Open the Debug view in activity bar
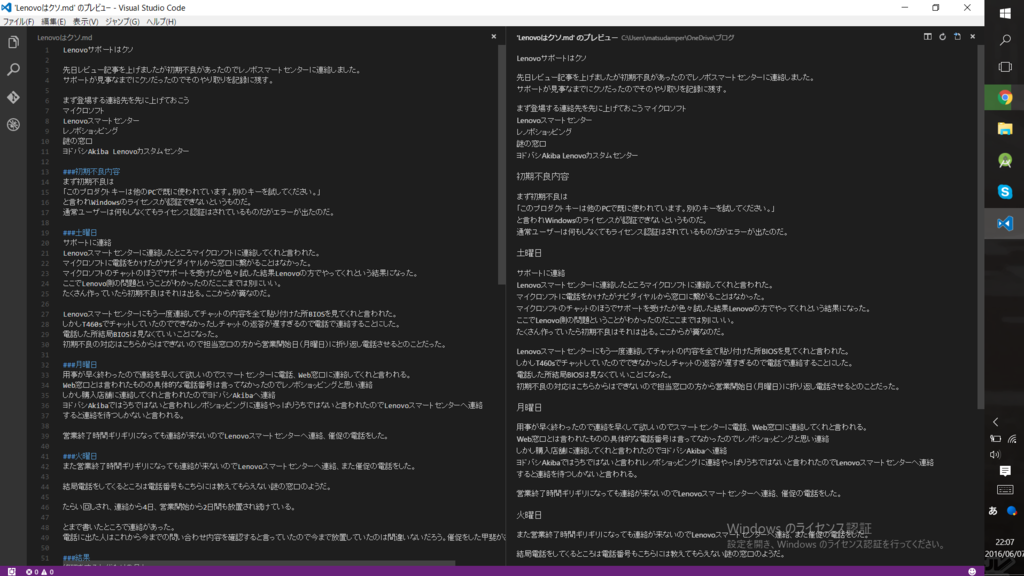Viewport: 1024px width, 576px height. click(x=13, y=125)
